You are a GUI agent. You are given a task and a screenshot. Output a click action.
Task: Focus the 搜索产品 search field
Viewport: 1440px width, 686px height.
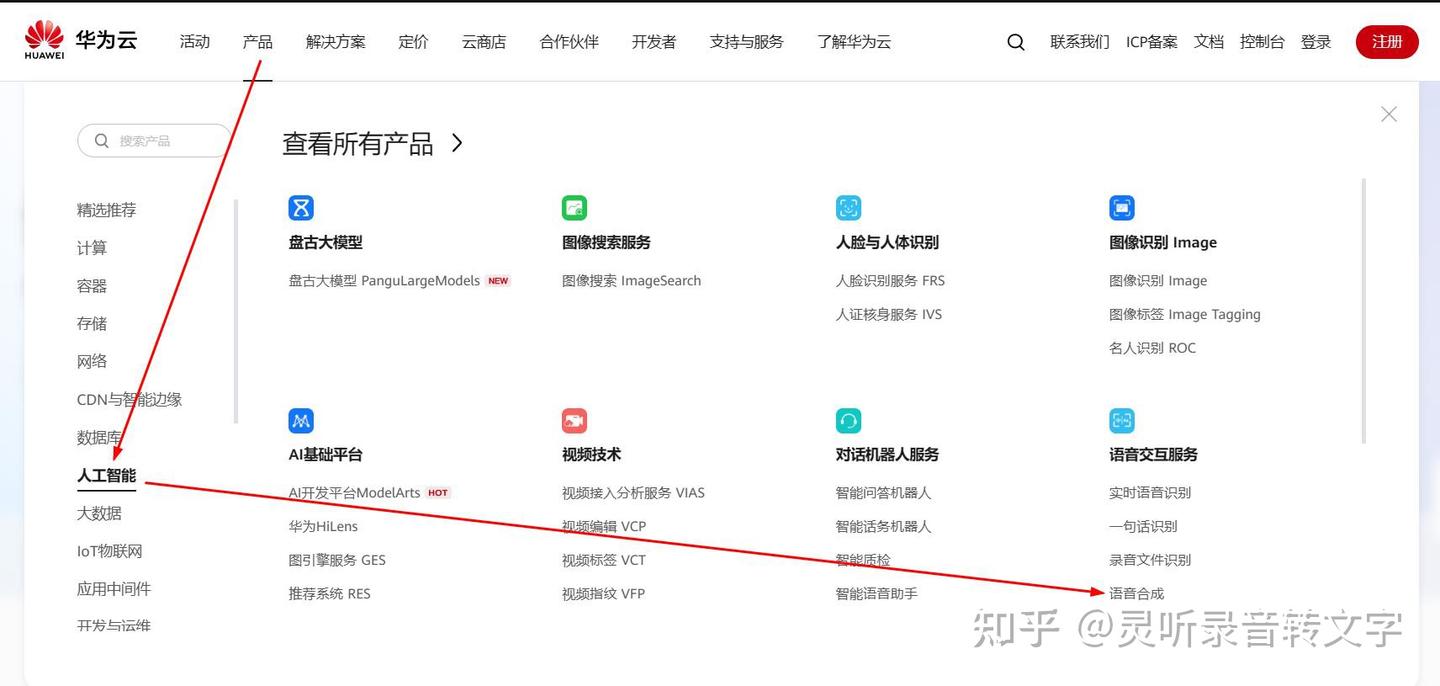coord(155,141)
